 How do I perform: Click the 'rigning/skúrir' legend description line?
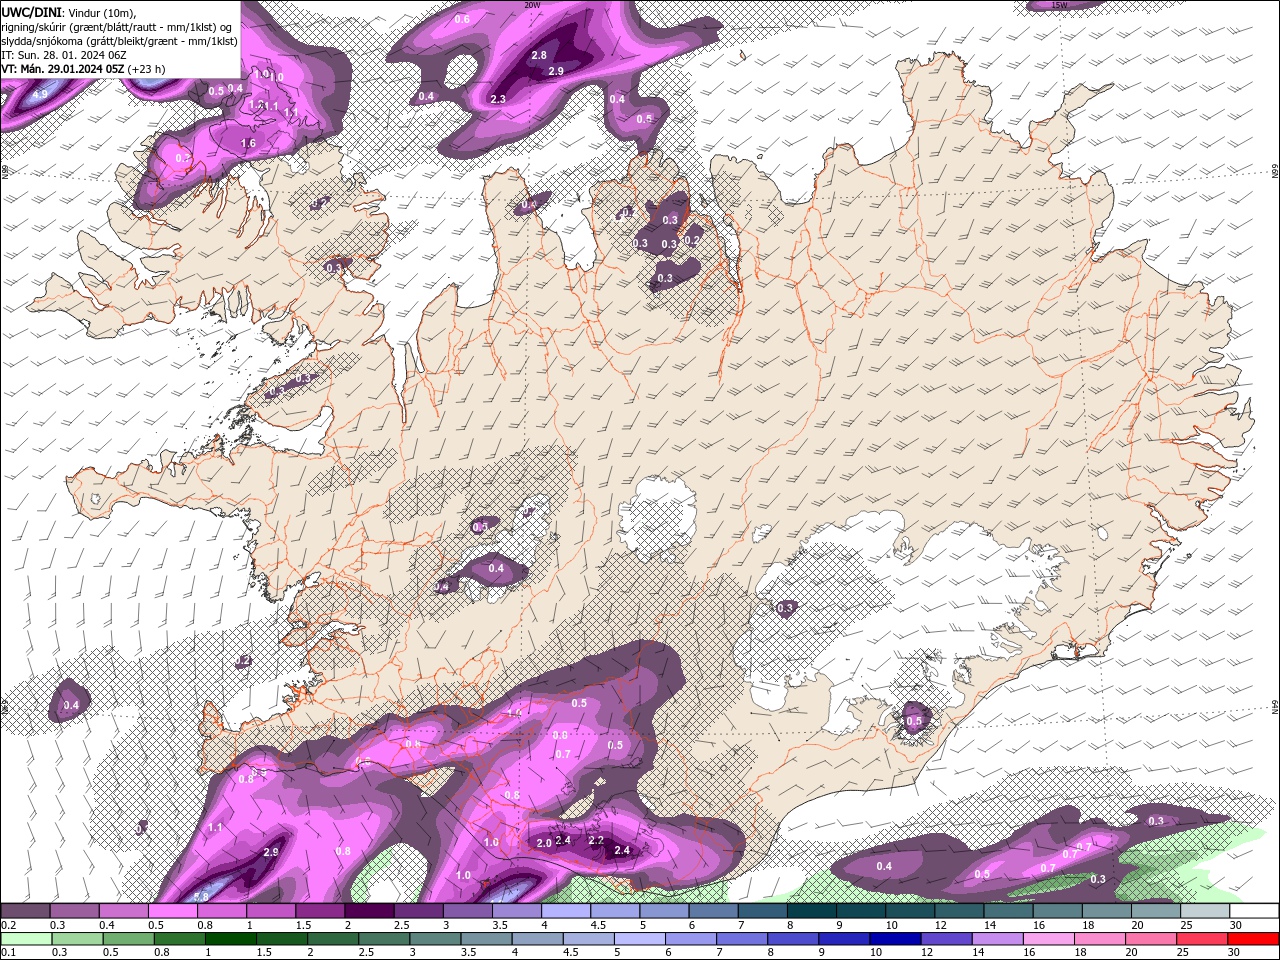(x=118, y=27)
